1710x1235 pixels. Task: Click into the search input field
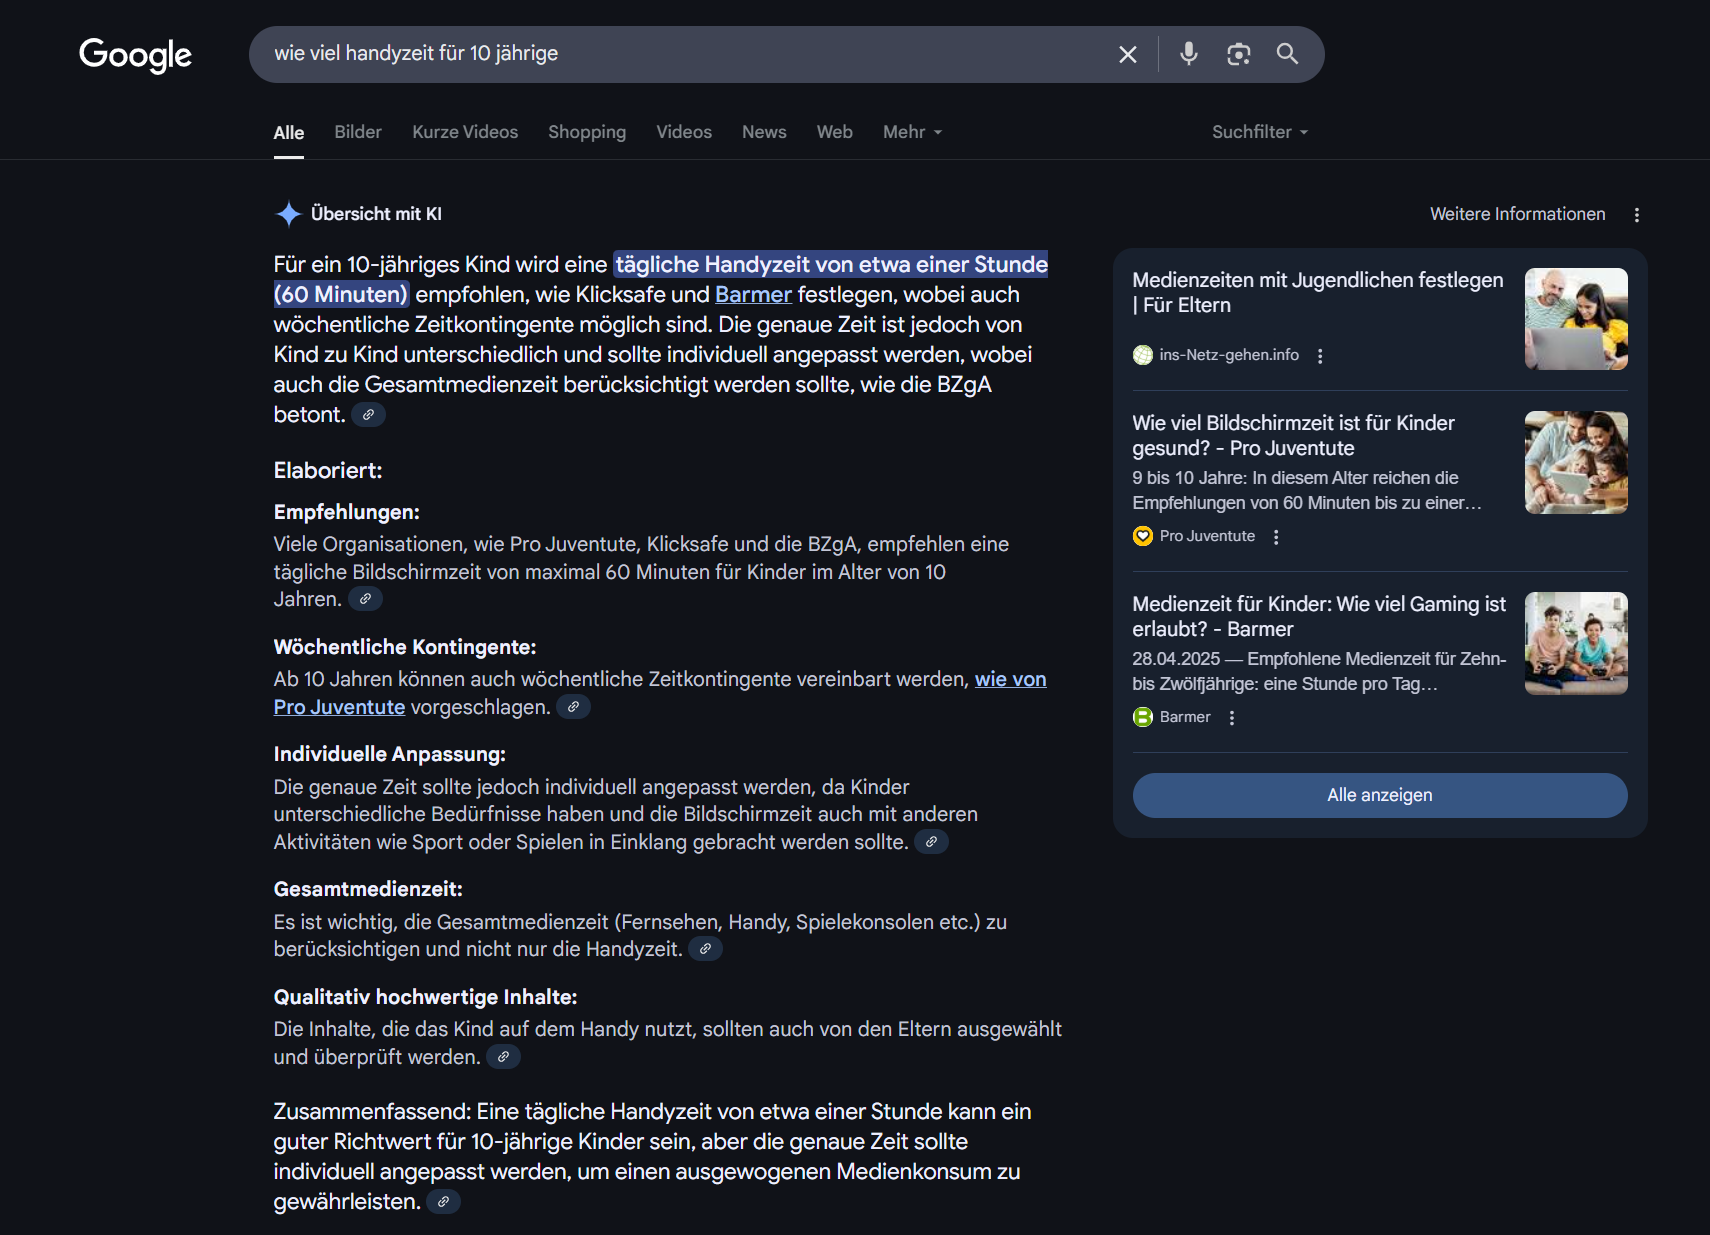(x=680, y=54)
